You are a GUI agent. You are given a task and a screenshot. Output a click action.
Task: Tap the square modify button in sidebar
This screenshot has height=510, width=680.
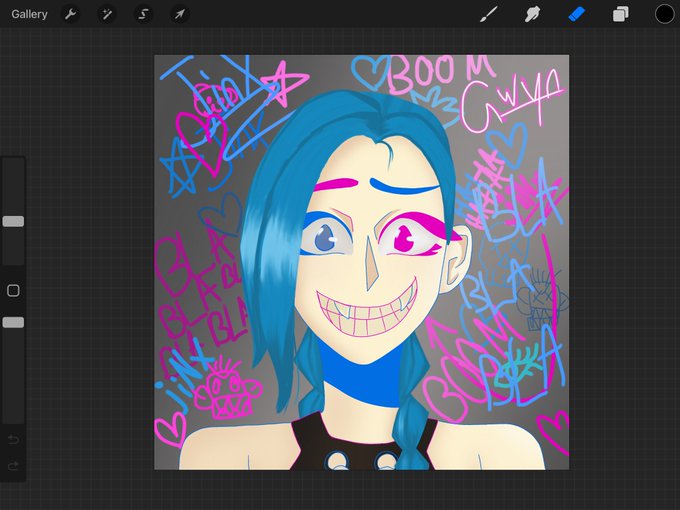coord(13,291)
